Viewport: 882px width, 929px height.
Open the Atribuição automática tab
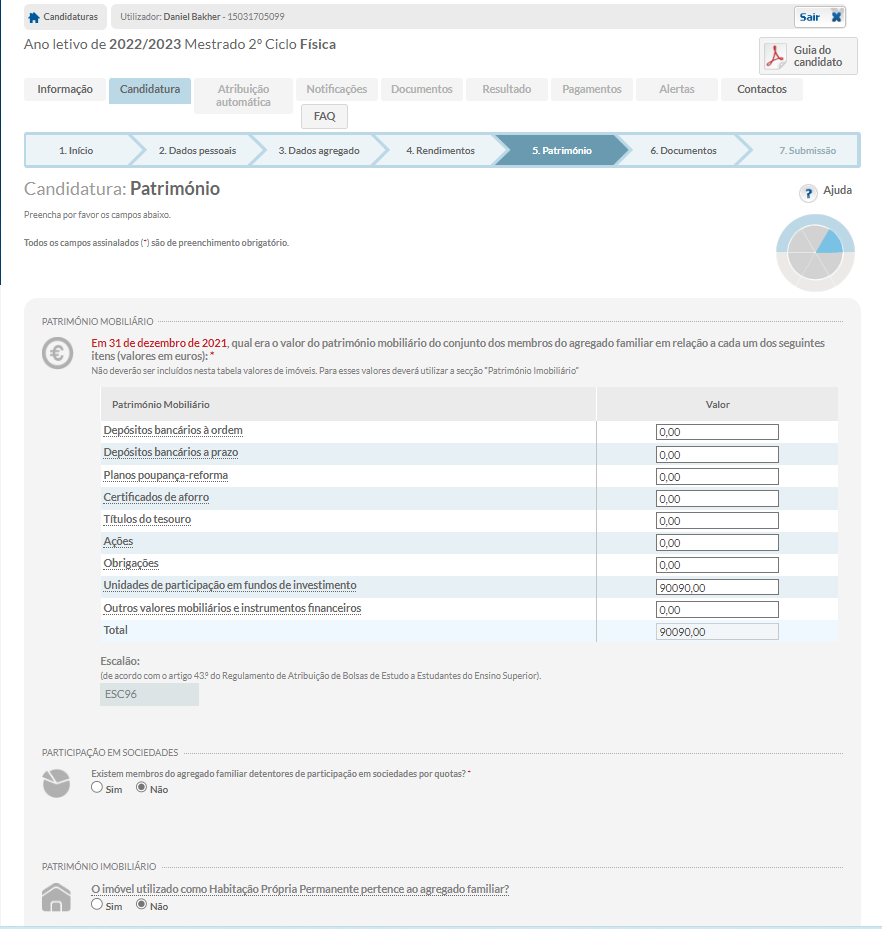point(243,95)
